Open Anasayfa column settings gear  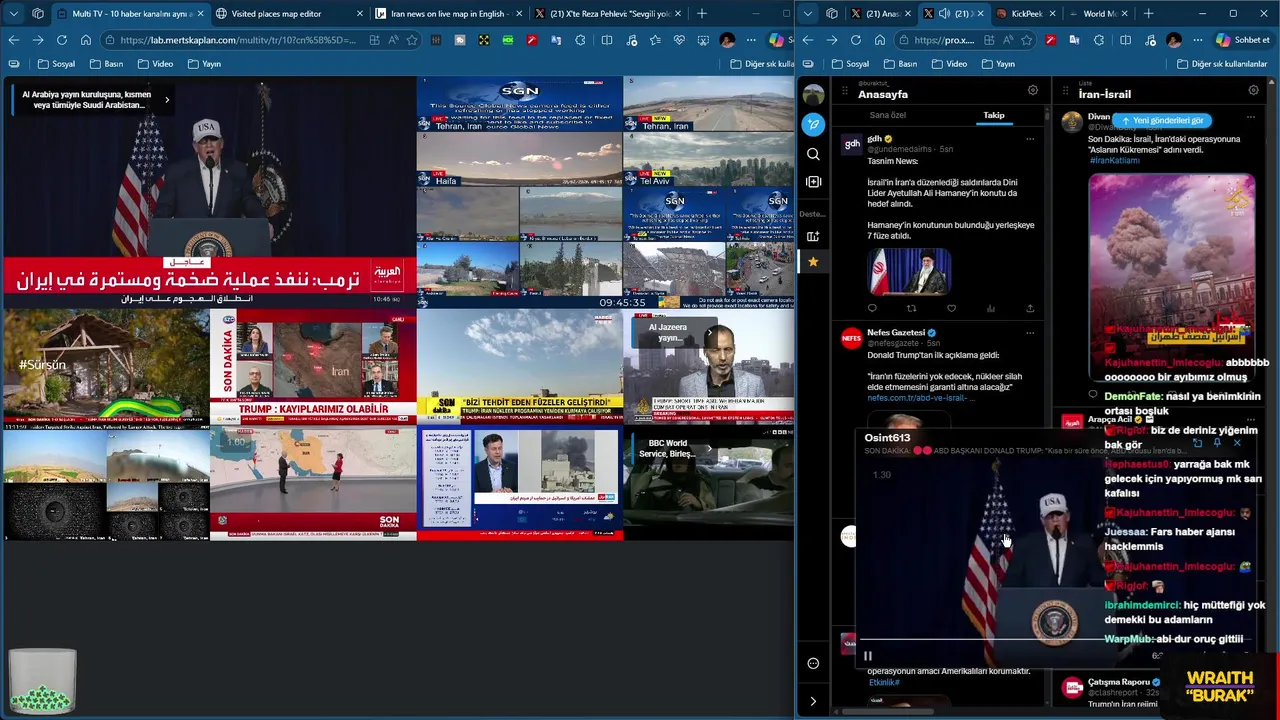(x=1033, y=90)
